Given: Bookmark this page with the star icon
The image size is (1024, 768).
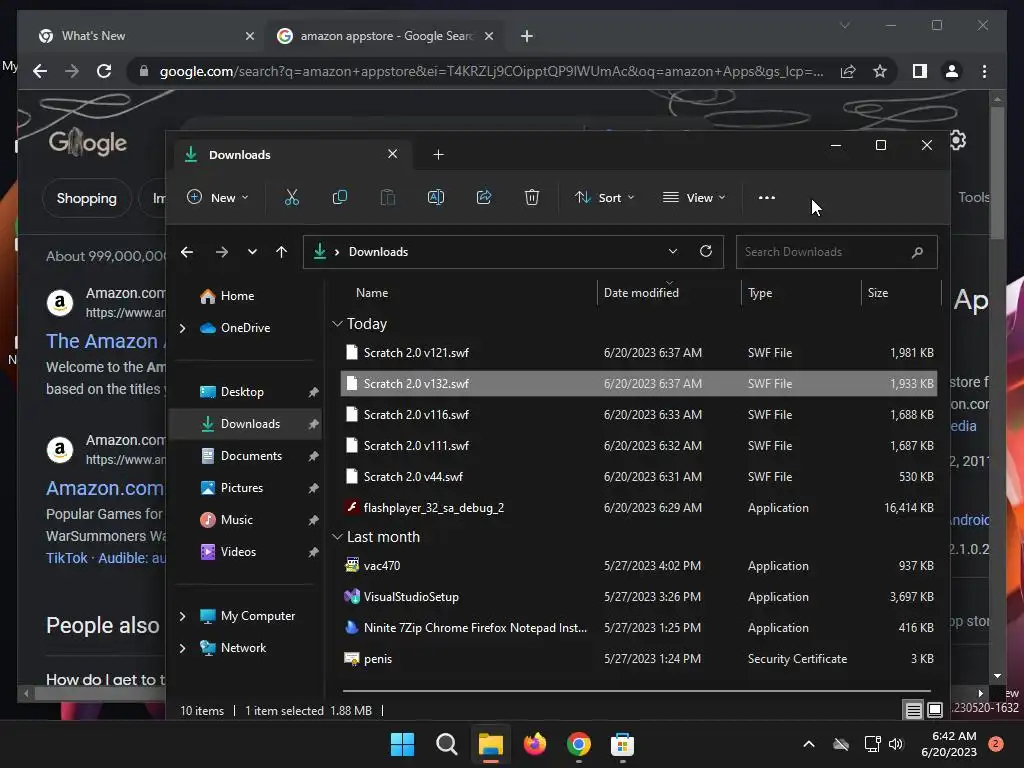Looking at the screenshot, I should (880, 71).
